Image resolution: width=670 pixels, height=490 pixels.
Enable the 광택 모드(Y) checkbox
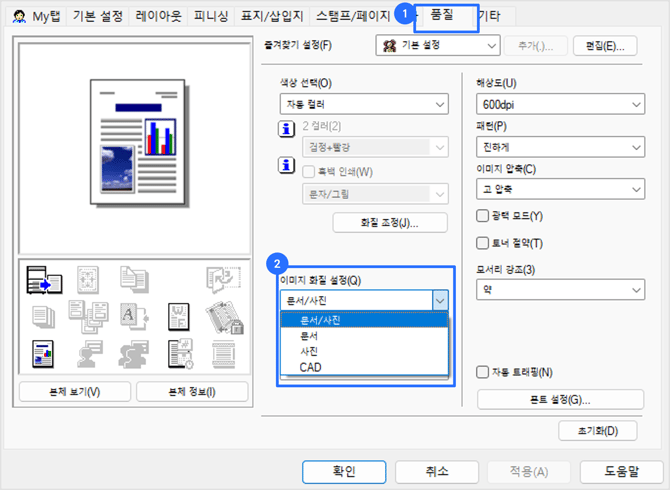pyautogui.click(x=482, y=216)
